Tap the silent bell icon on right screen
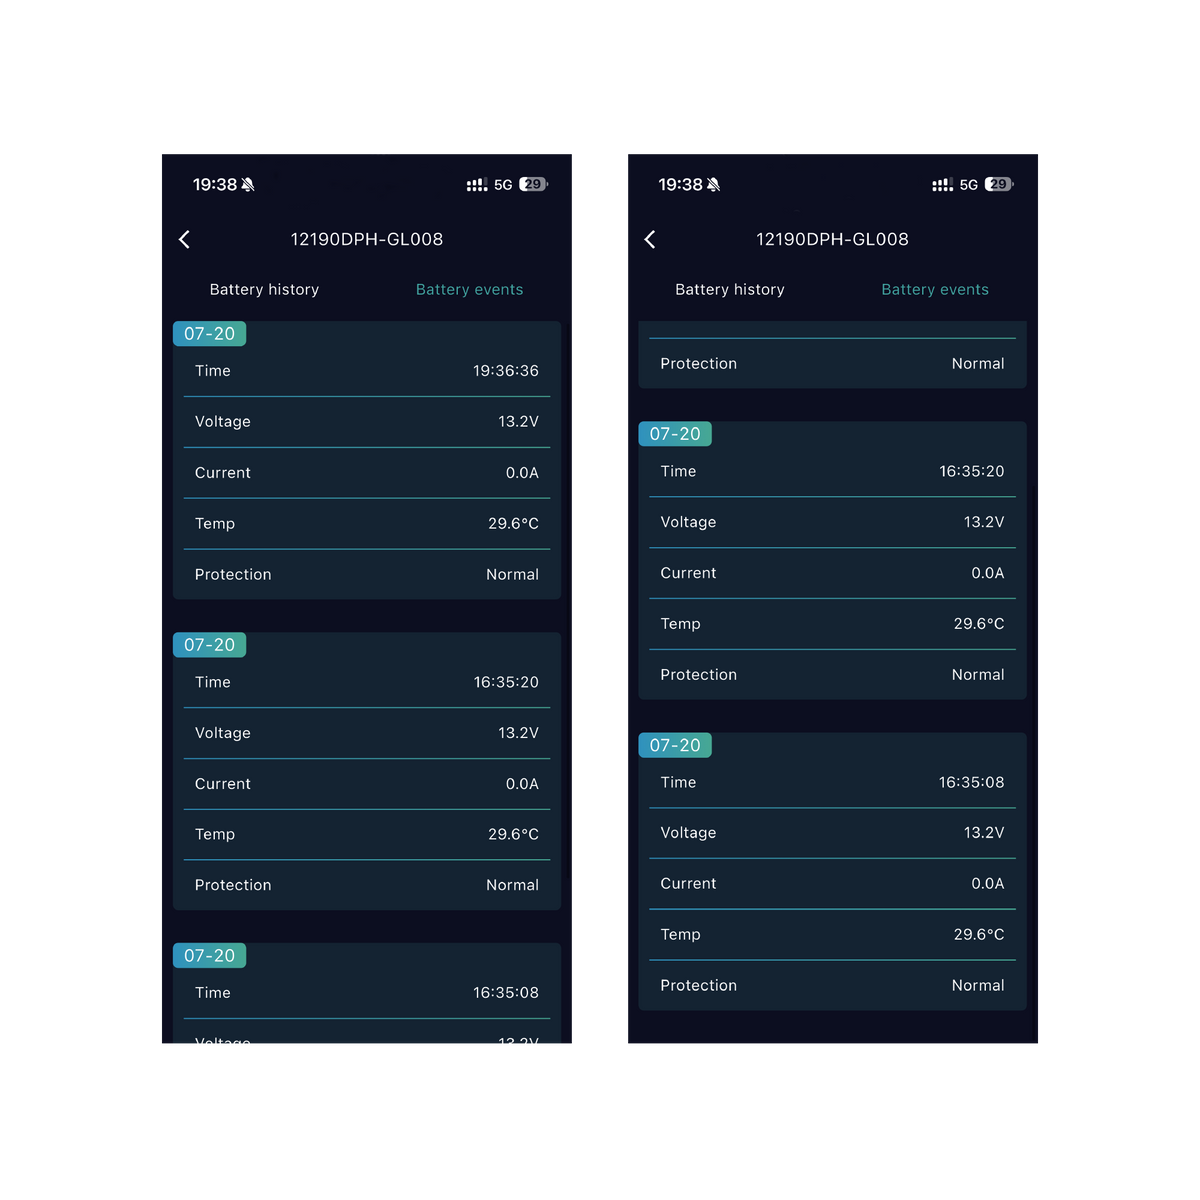This screenshot has height=1200, width=1200. 714,185
